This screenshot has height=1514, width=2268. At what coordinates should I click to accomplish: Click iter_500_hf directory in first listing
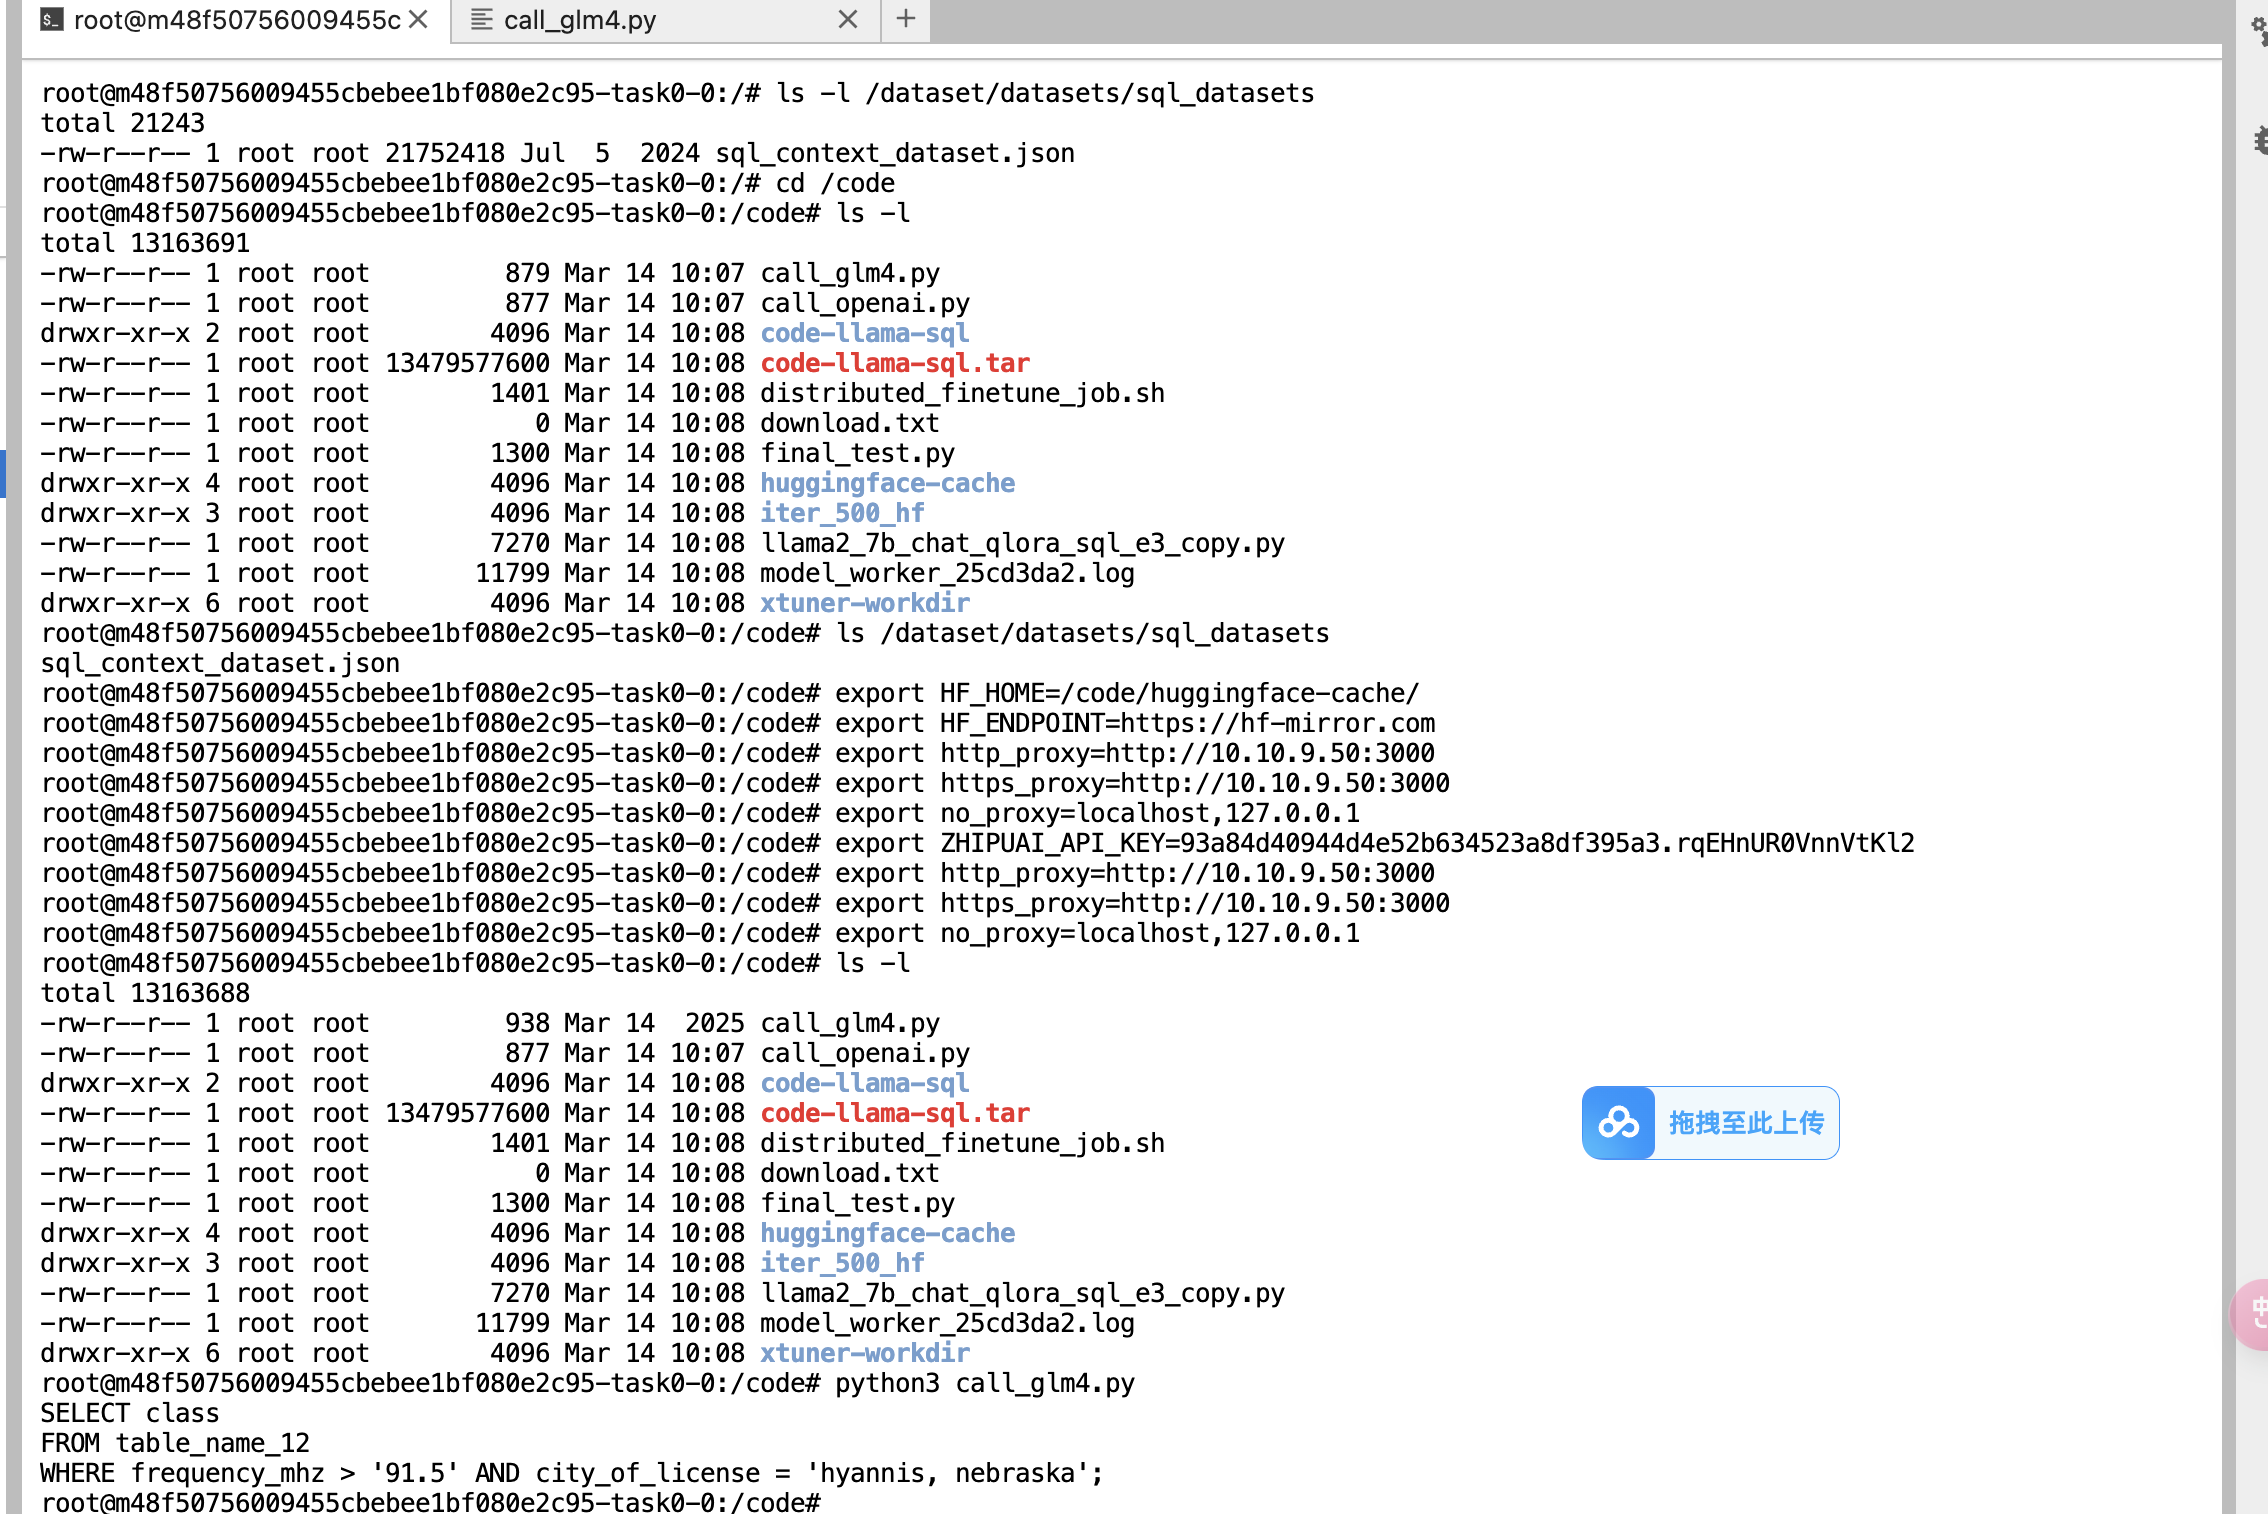pos(842,513)
